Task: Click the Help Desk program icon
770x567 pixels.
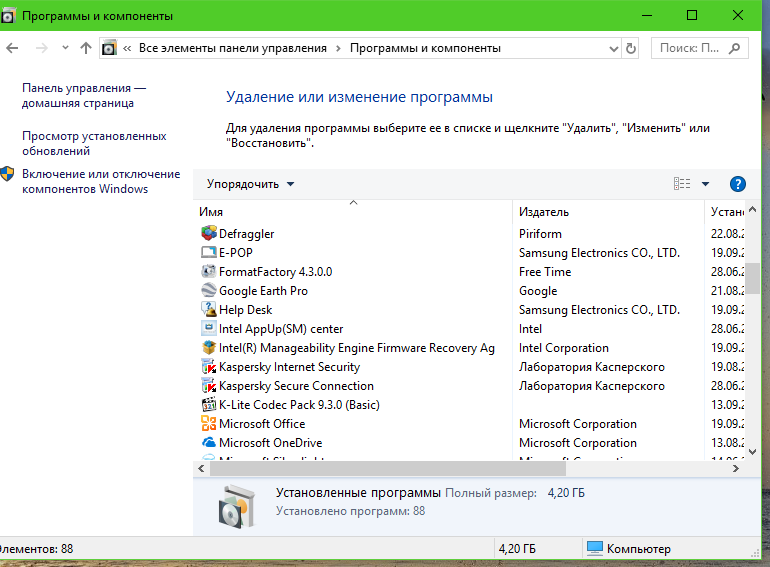Action: tap(209, 309)
